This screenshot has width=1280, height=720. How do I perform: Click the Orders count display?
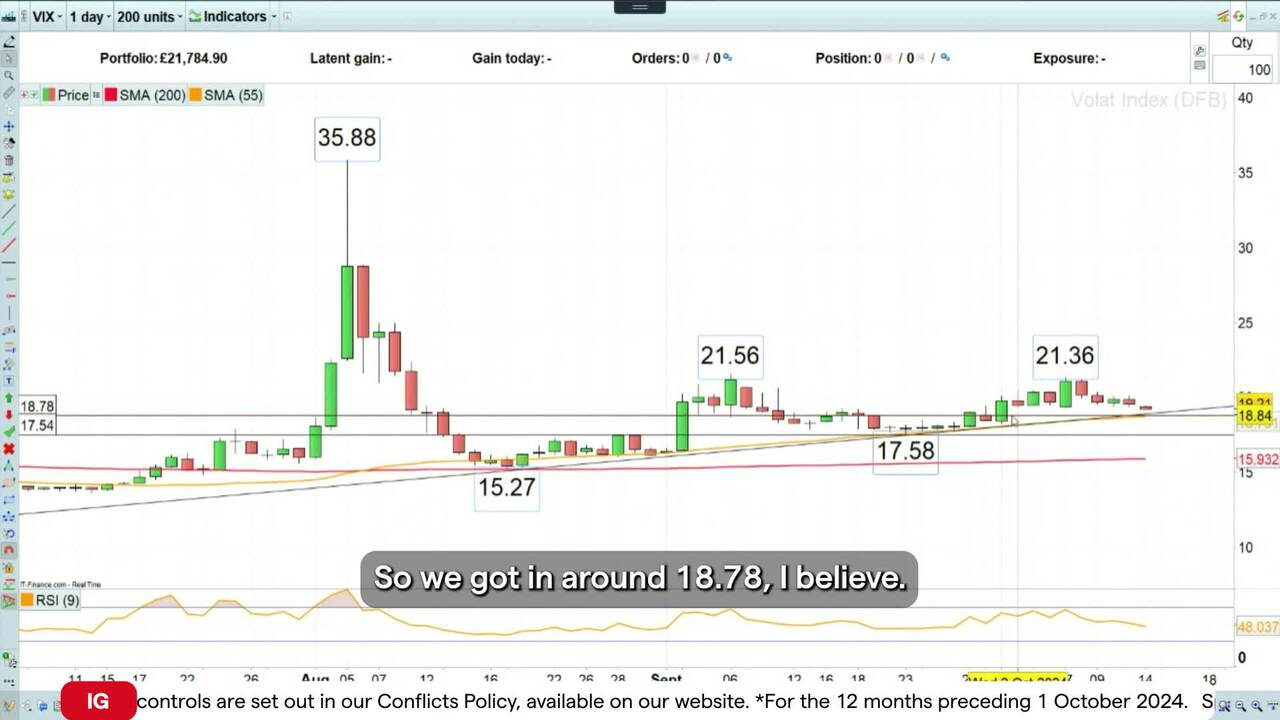click(682, 58)
